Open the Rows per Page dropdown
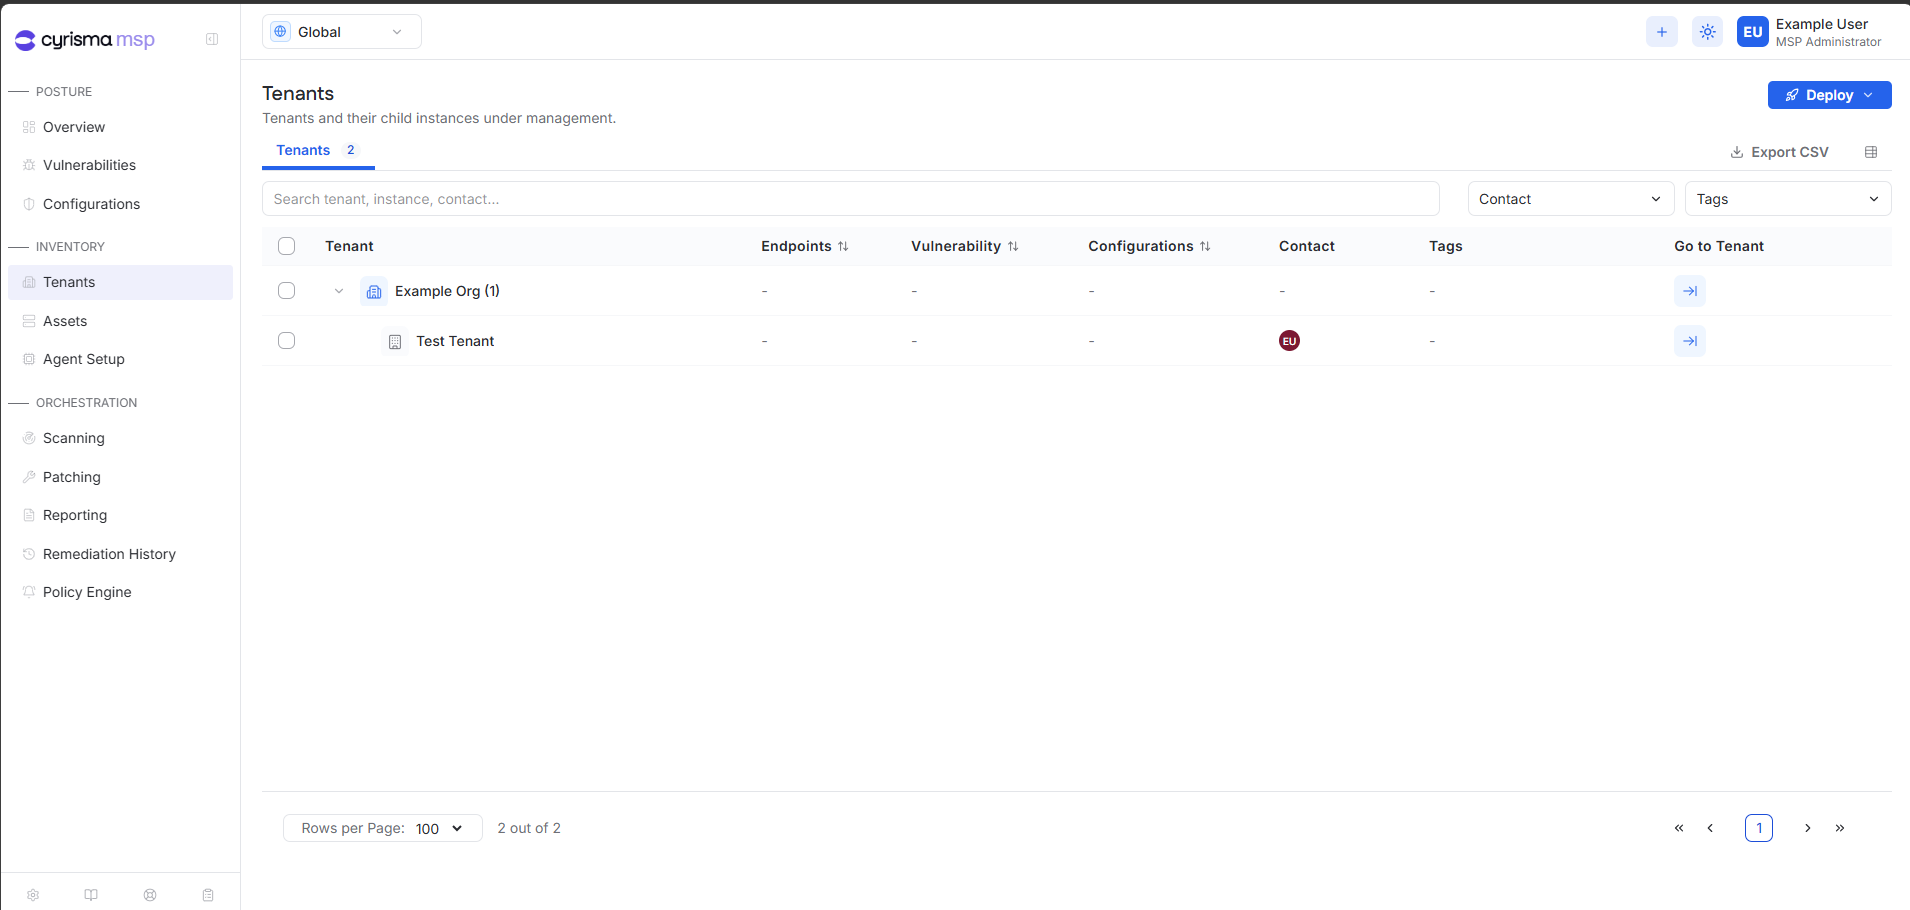The image size is (1910, 910). pyautogui.click(x=383, y=828)
